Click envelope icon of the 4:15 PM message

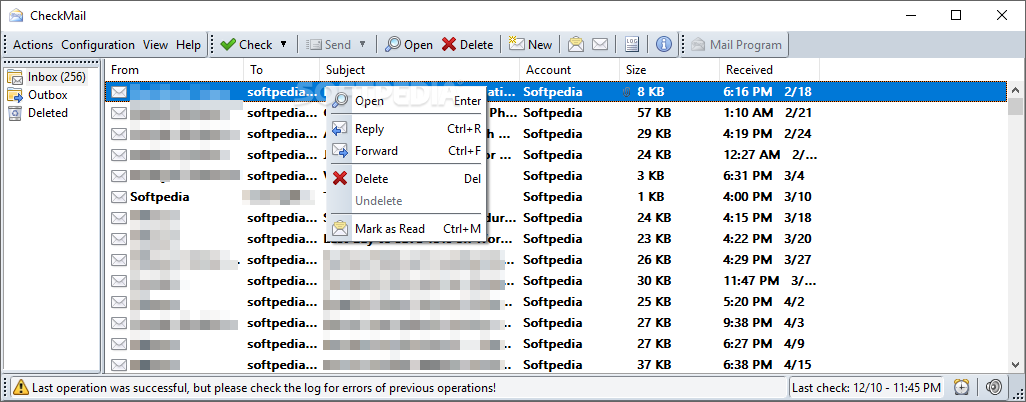coord(118,218)
